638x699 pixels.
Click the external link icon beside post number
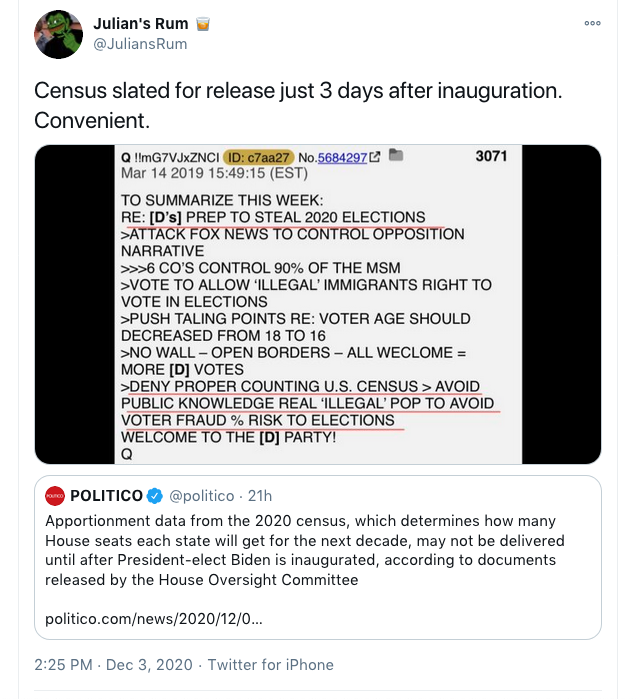pyautogui.click(x=375, y=156)
